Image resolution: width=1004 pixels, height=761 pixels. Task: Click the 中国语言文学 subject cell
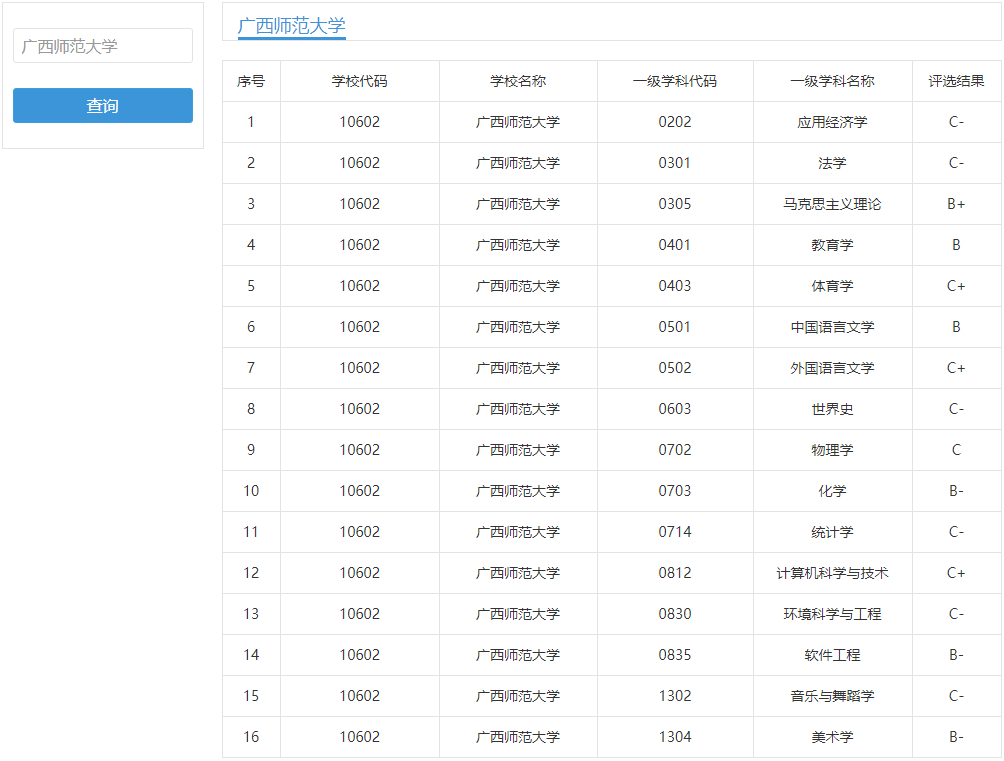pyautogui.click(x=832, y=327)
